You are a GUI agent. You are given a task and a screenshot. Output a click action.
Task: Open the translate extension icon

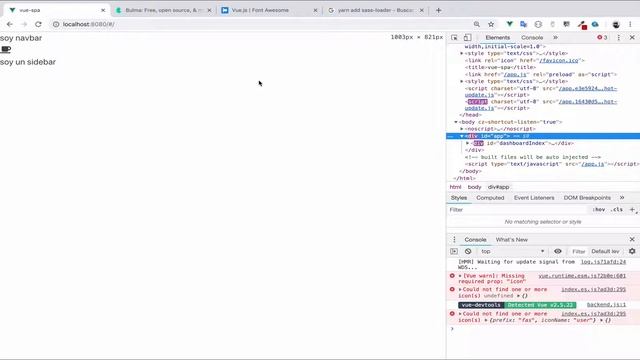pyautogui.click(x=524, y=24)
